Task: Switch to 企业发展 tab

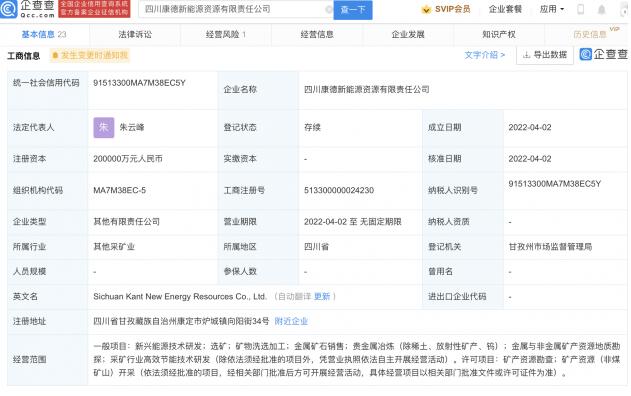Action: (x=408, y=35)
